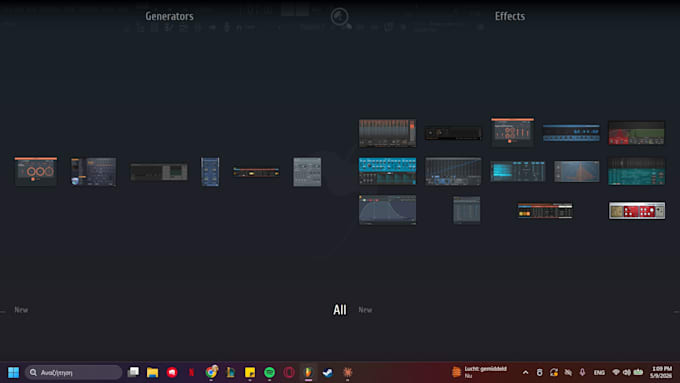
Task: Open the bright blue panel effect thumbnail
Action: (x=387, y=171)
